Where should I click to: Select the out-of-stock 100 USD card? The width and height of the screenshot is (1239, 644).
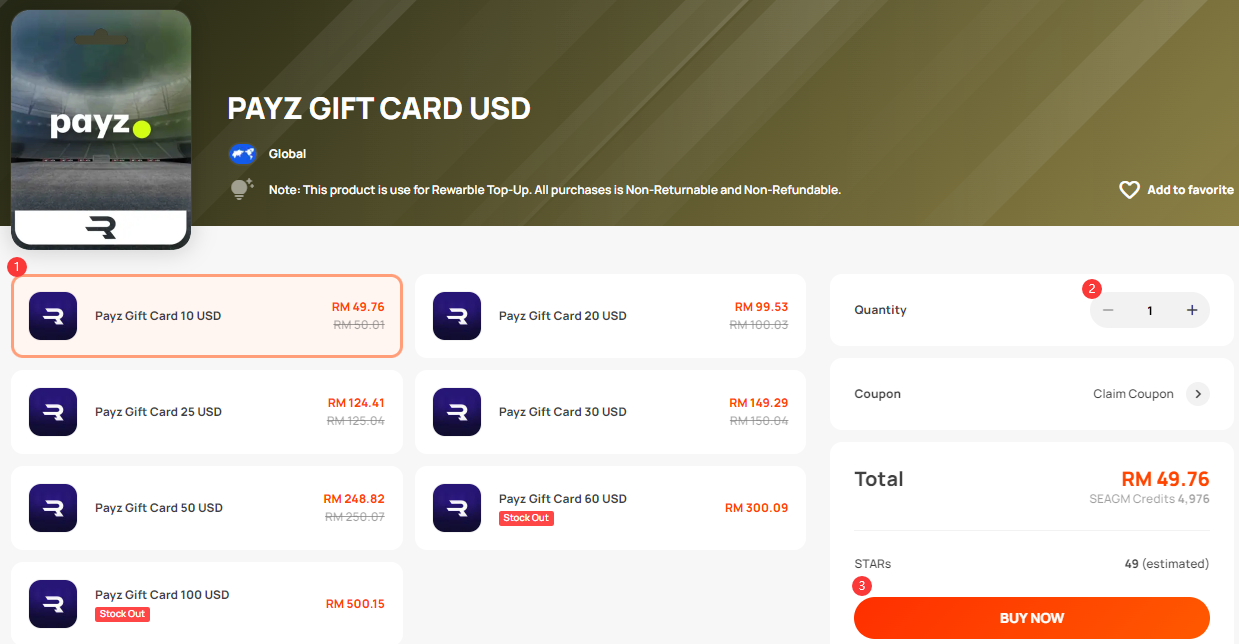207,603
